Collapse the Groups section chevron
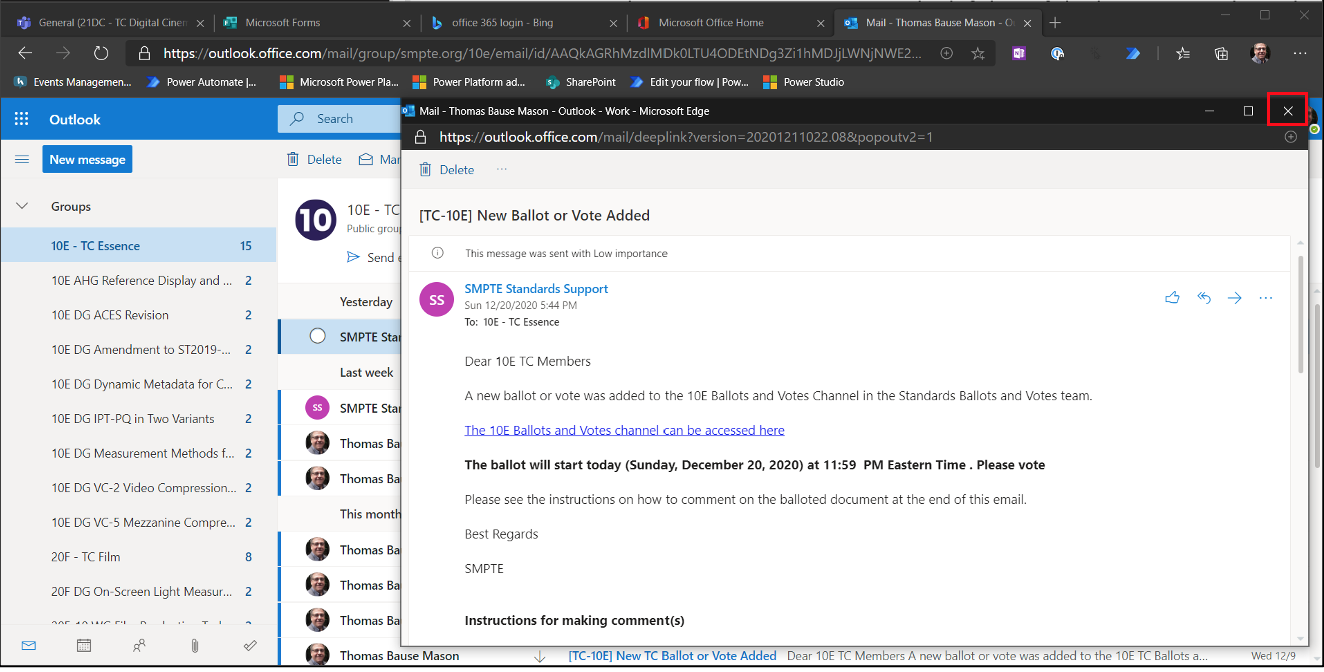The height and width of the screenshot is (672, 1324). click(x=21, y=206)
